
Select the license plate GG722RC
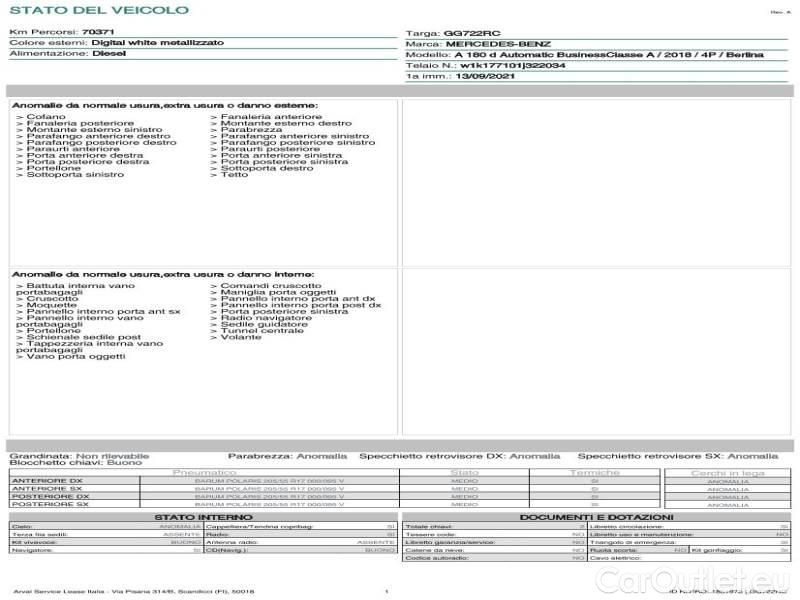[x=464, y=33]
